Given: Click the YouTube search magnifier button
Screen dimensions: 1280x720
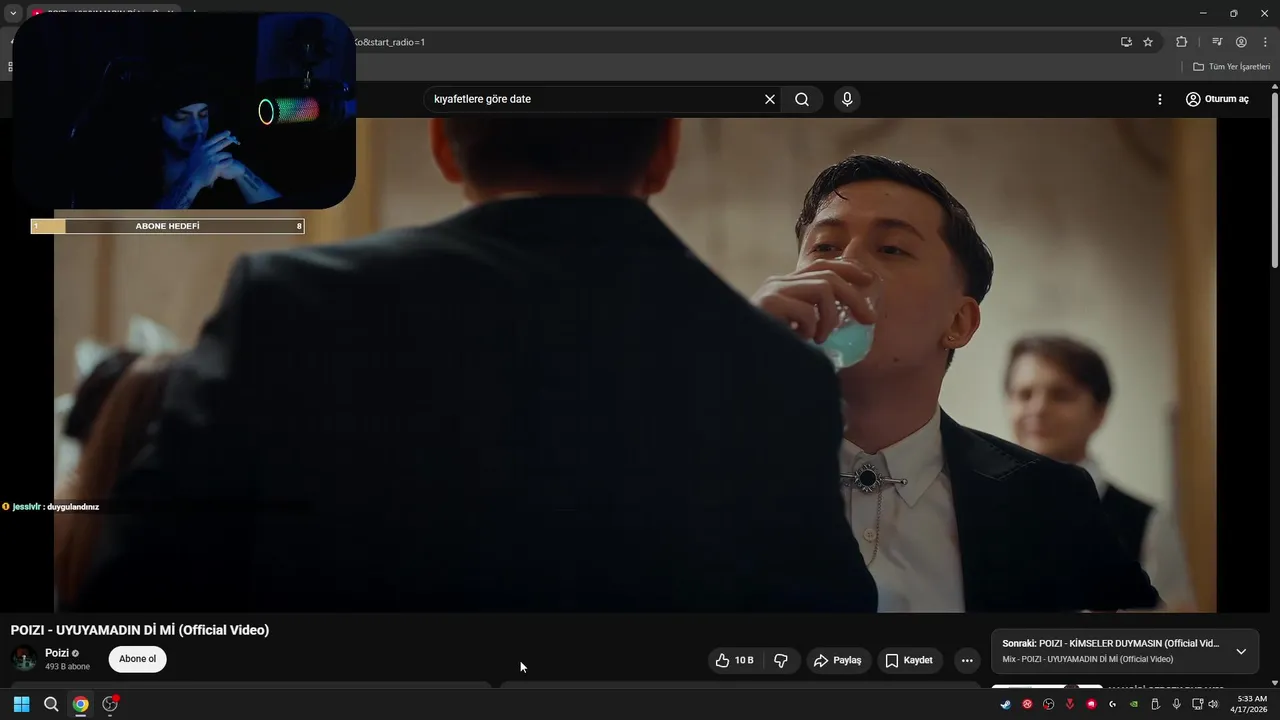Looking at the screenshot, I should pyautogui.click(x=802, y=99).
